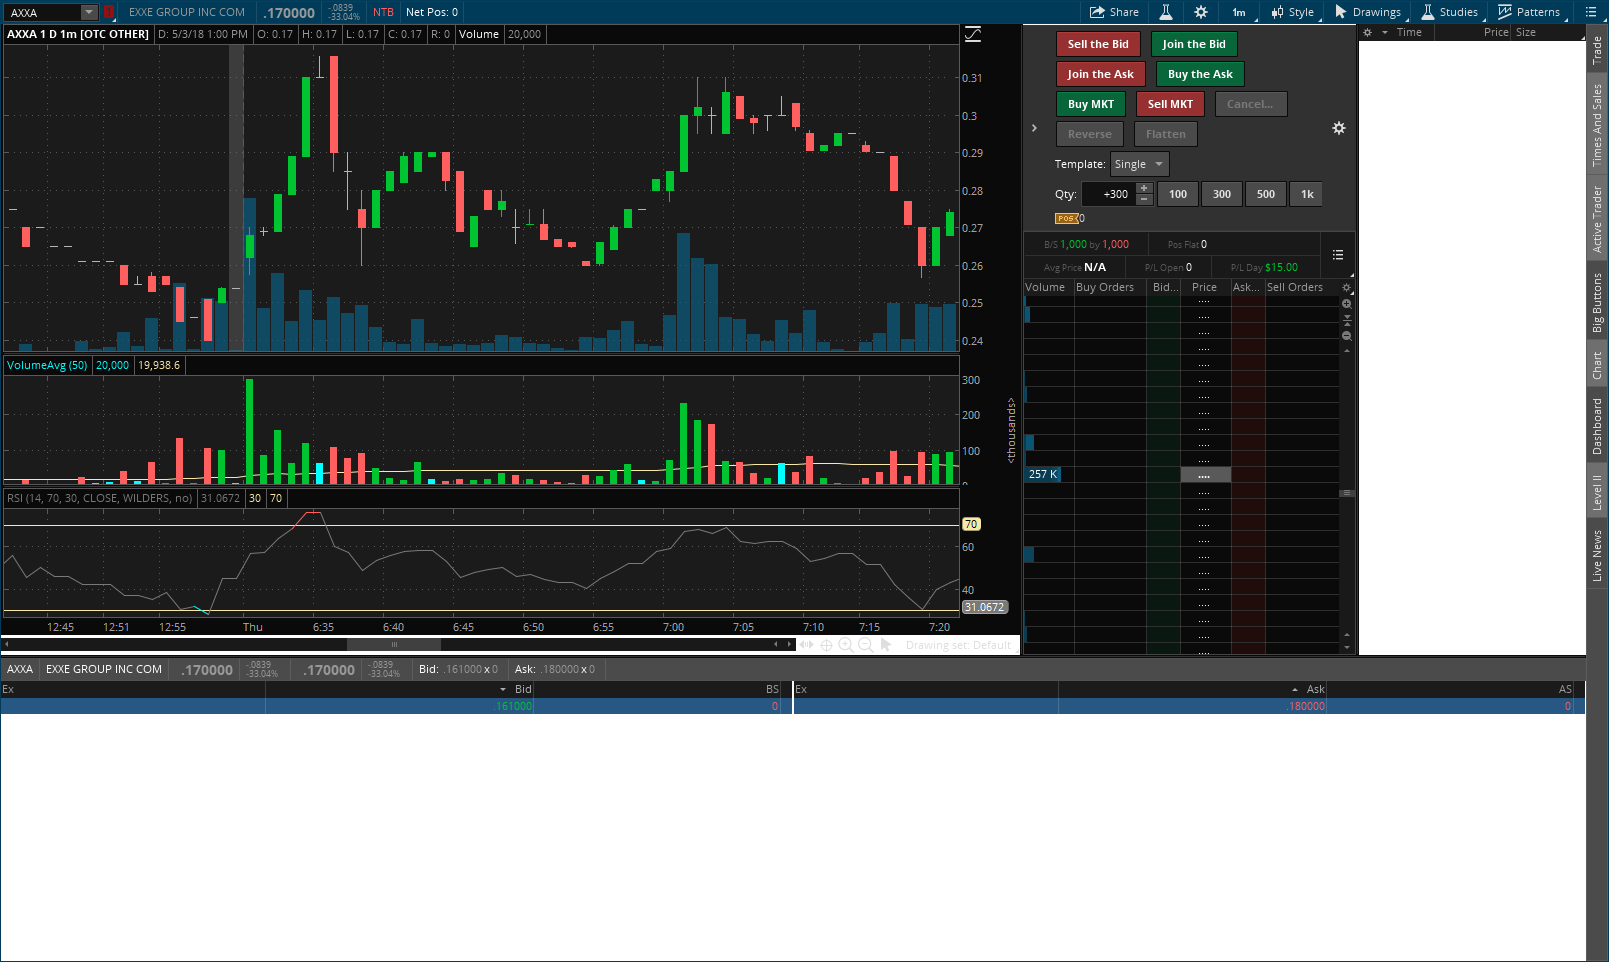
Task: Open the Patterns menu
Action: [1529, 12]
